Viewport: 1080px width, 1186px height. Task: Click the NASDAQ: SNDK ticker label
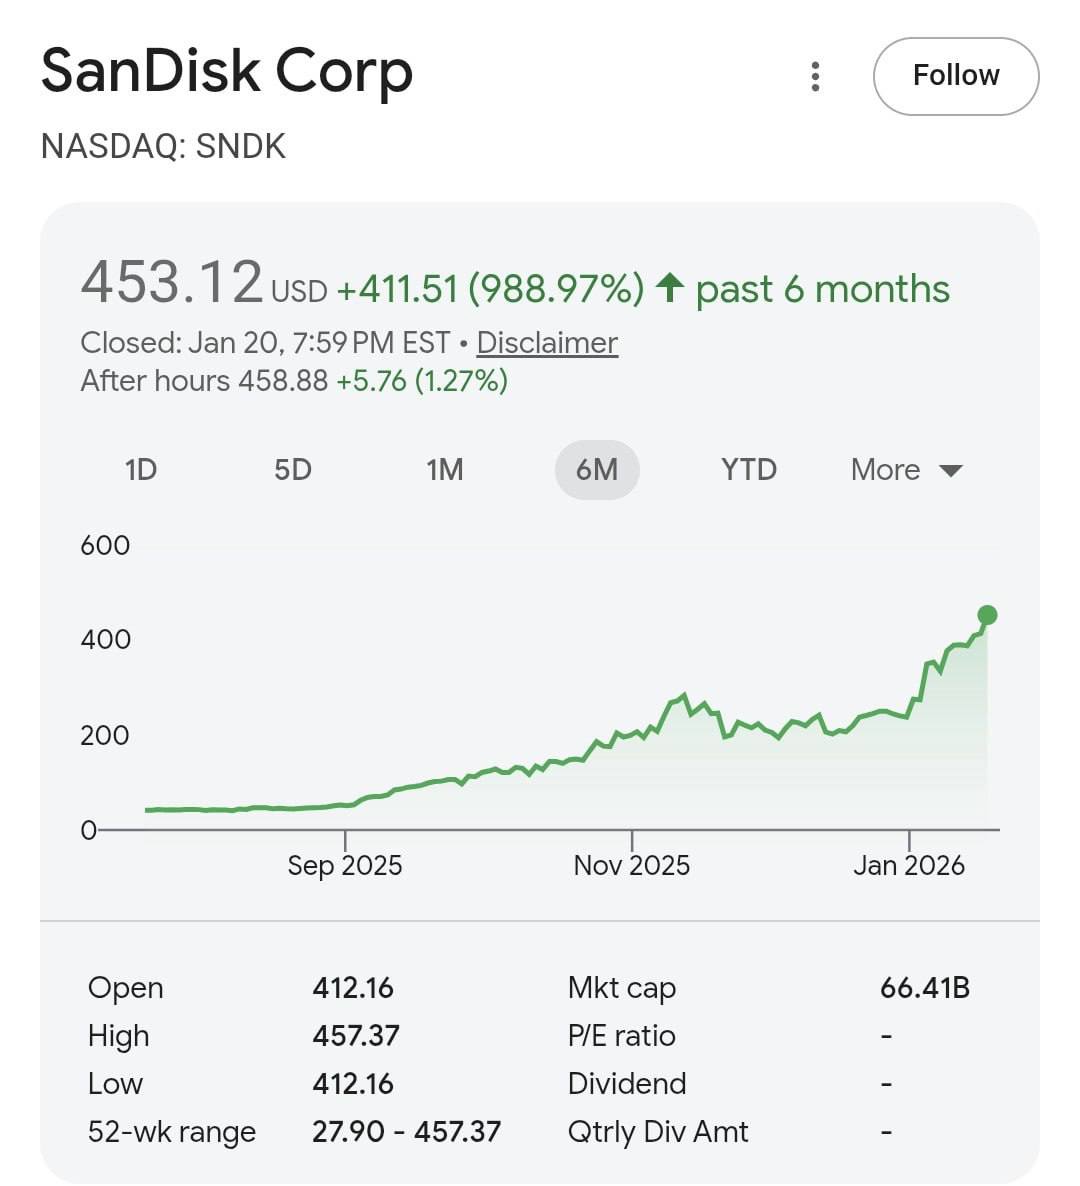pos(163,146)
